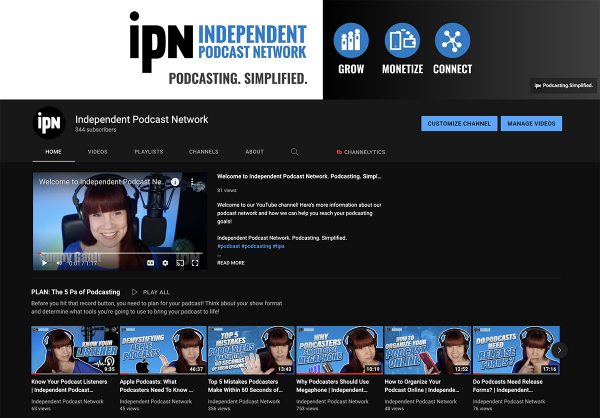Click the next arrow on the video carousel
Image resolution: width=600 pixels, height=418 pixels.
tap(559, 350)
